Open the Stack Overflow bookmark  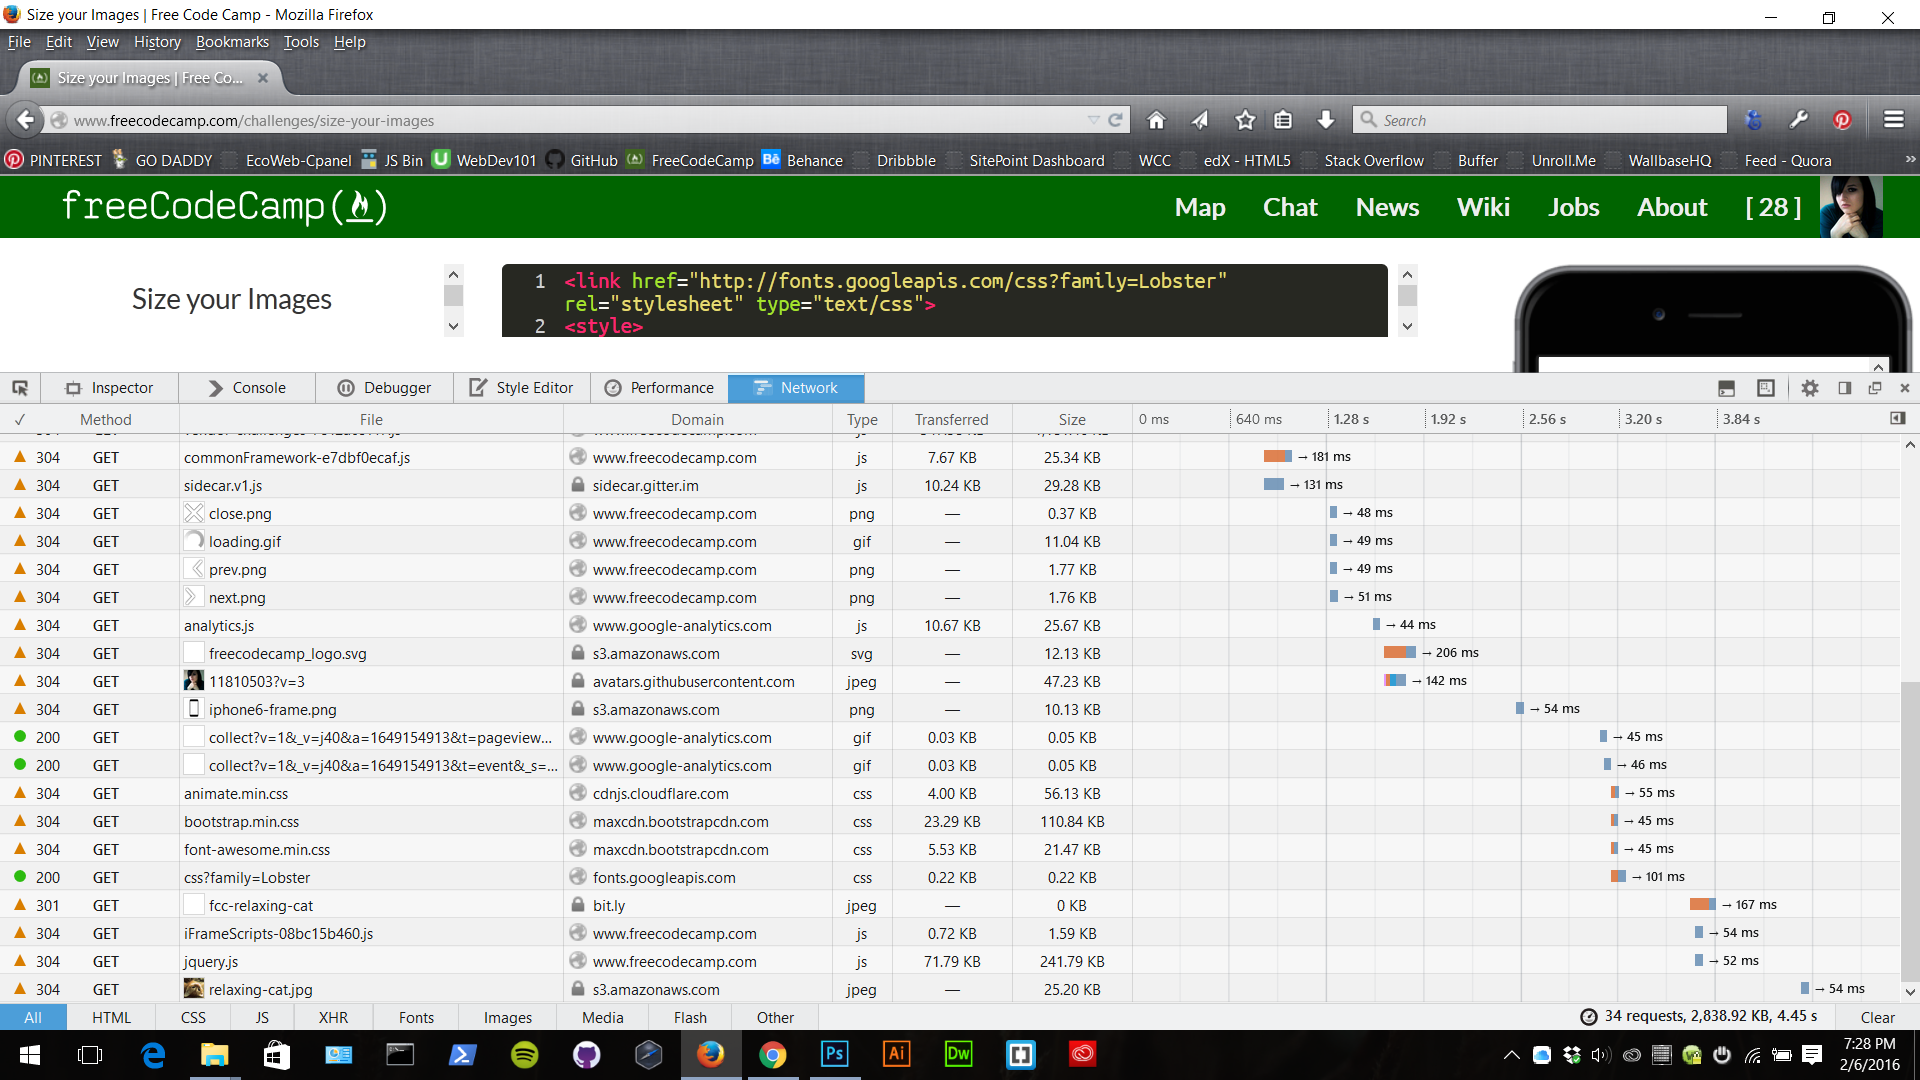tap(1363, 160)
